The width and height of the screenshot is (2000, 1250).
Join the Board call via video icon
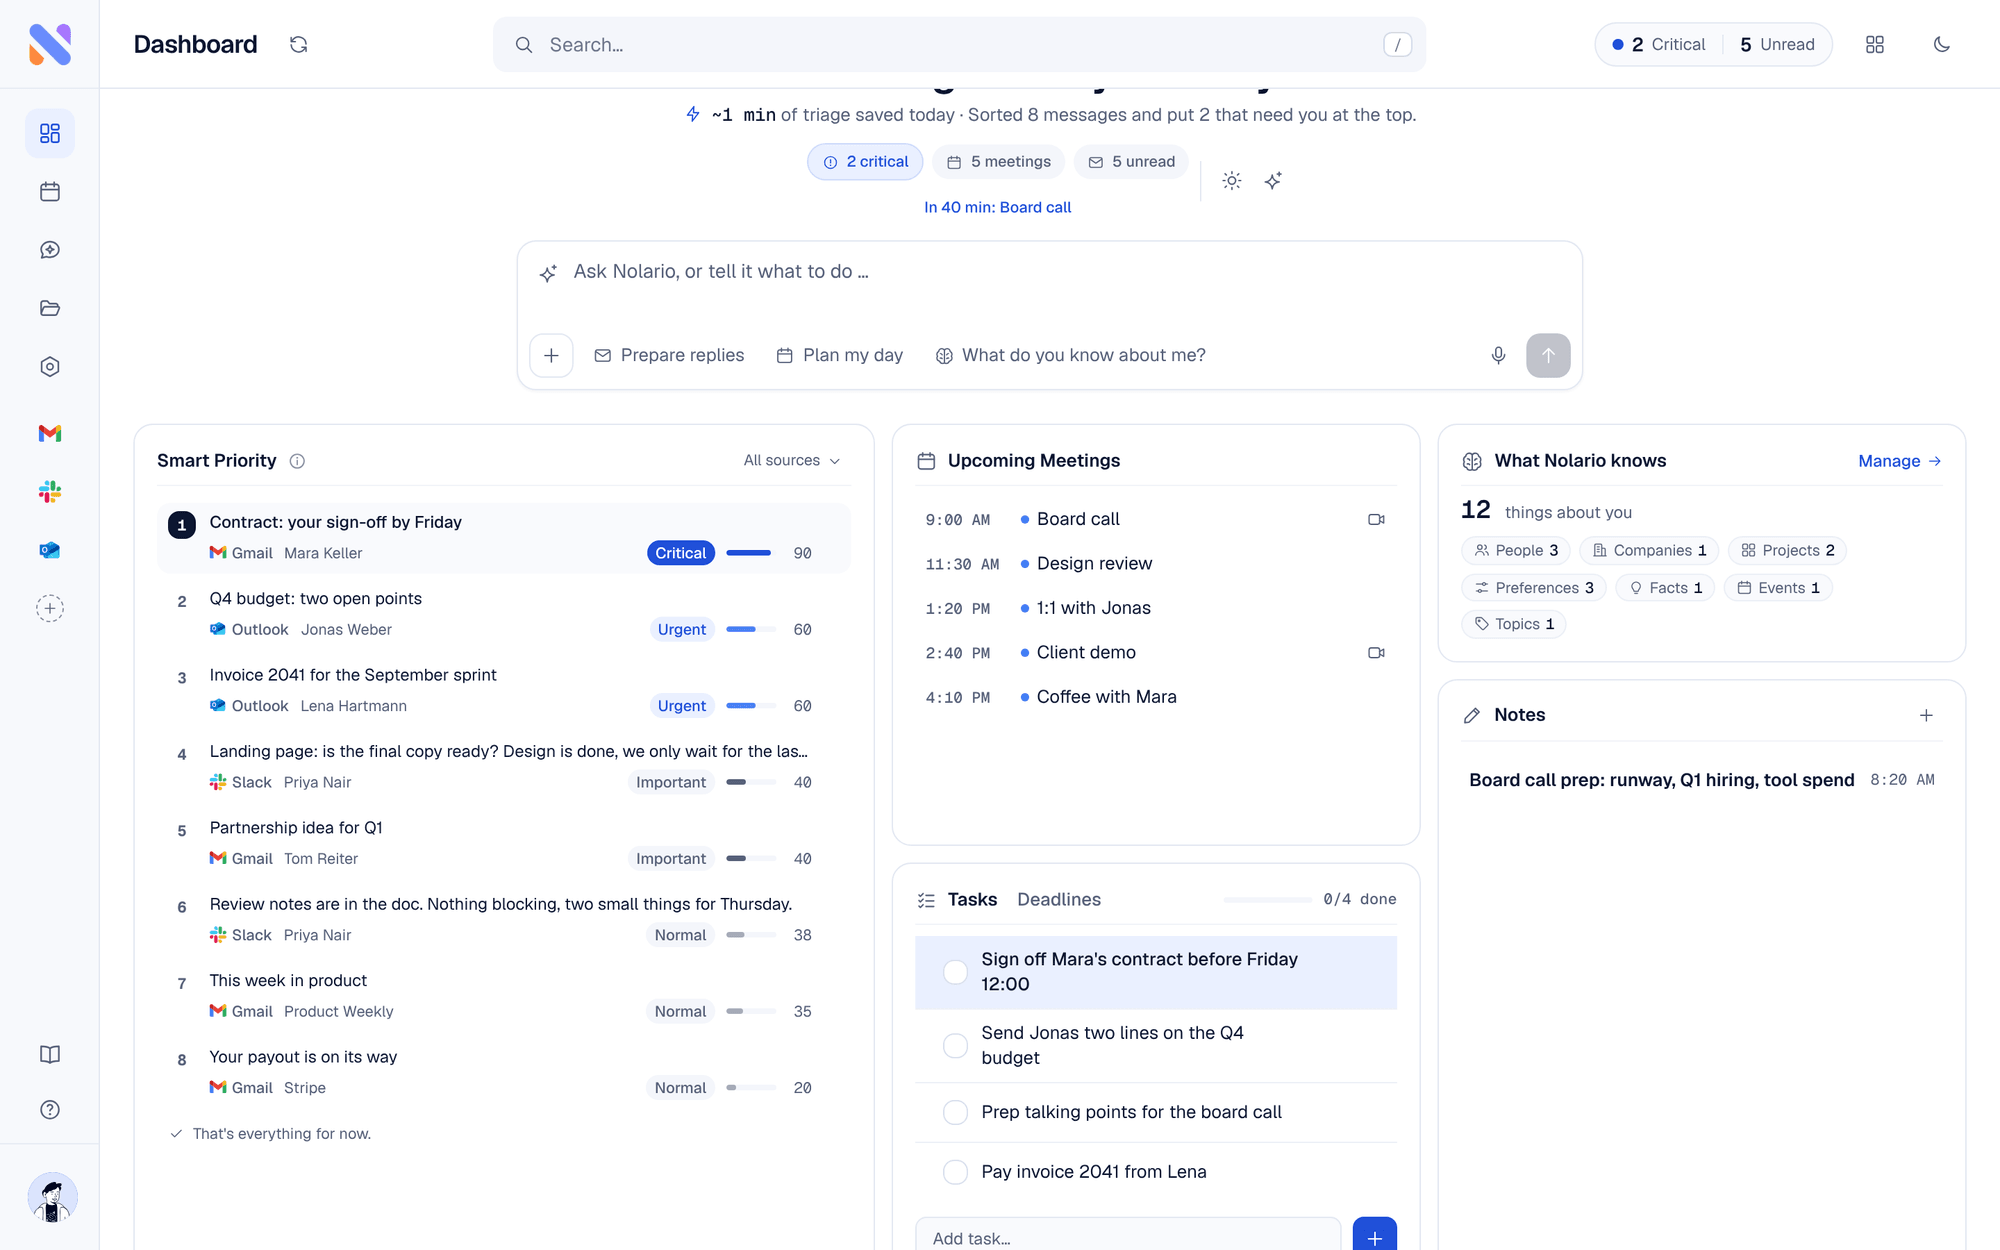click(1376, 519)
